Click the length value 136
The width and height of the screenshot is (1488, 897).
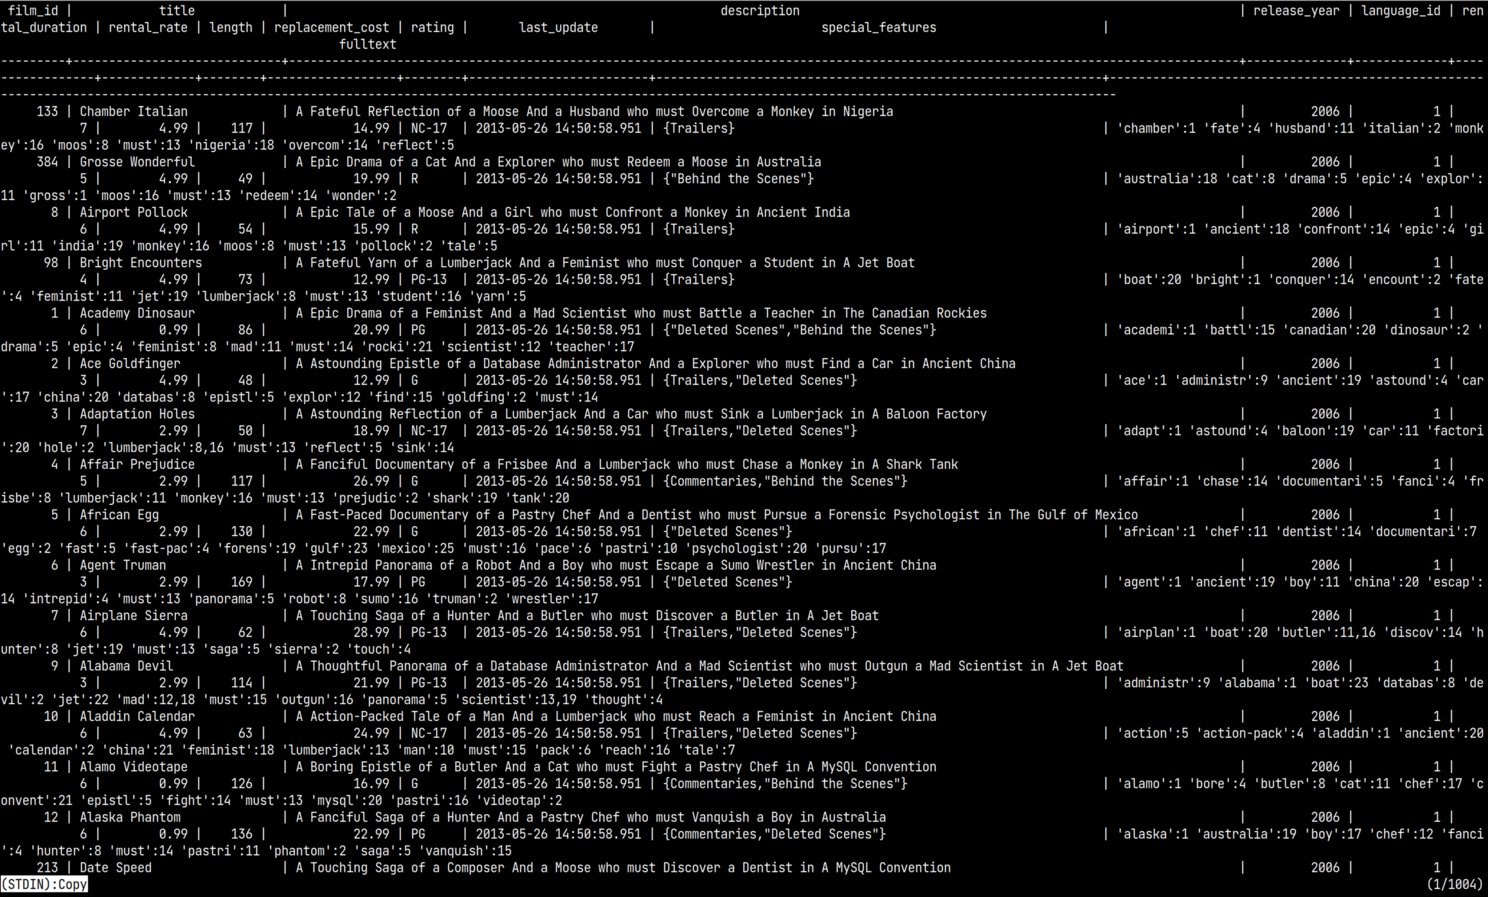(x=242, y=834)
